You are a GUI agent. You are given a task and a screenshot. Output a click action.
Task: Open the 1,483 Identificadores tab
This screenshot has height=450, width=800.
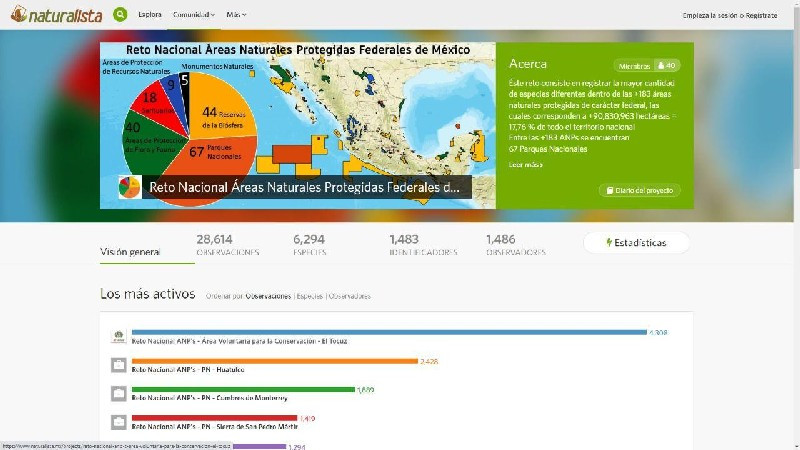(423, 245)
